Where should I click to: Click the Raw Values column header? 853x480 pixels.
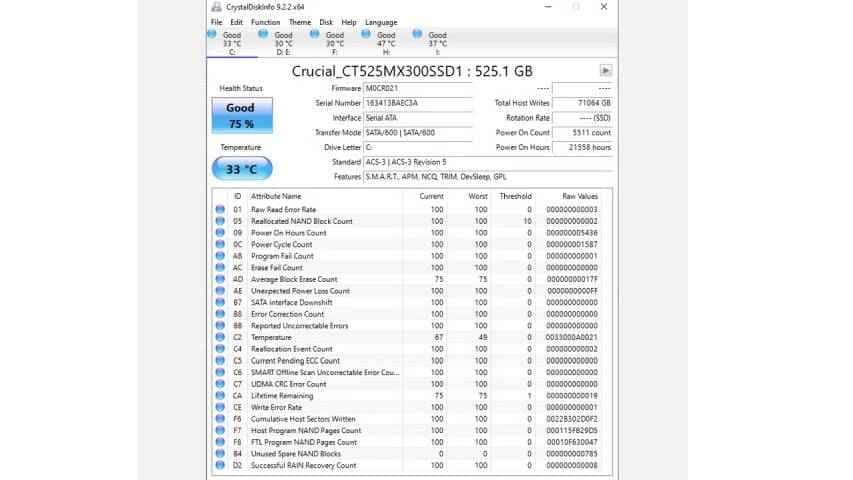[x=580, y=196]
